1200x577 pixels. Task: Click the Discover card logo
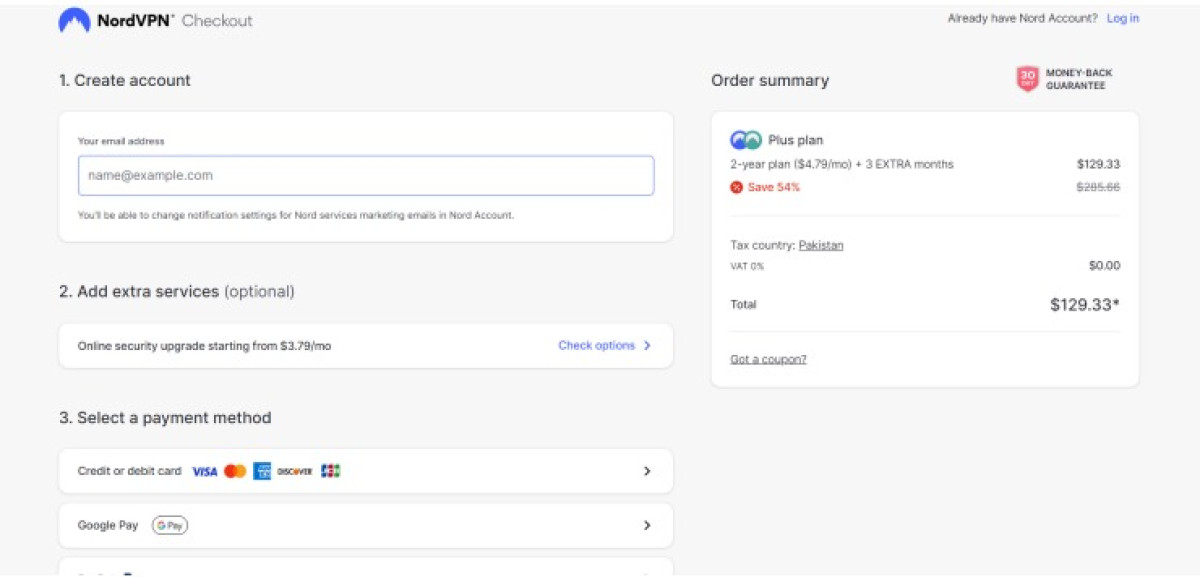[x=295, y=471]
